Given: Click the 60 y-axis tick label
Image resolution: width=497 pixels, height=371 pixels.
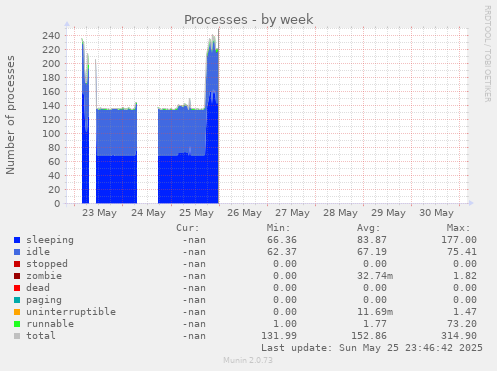Looking at the screenshot, I should pyautogui.click(x=54, y=162).
